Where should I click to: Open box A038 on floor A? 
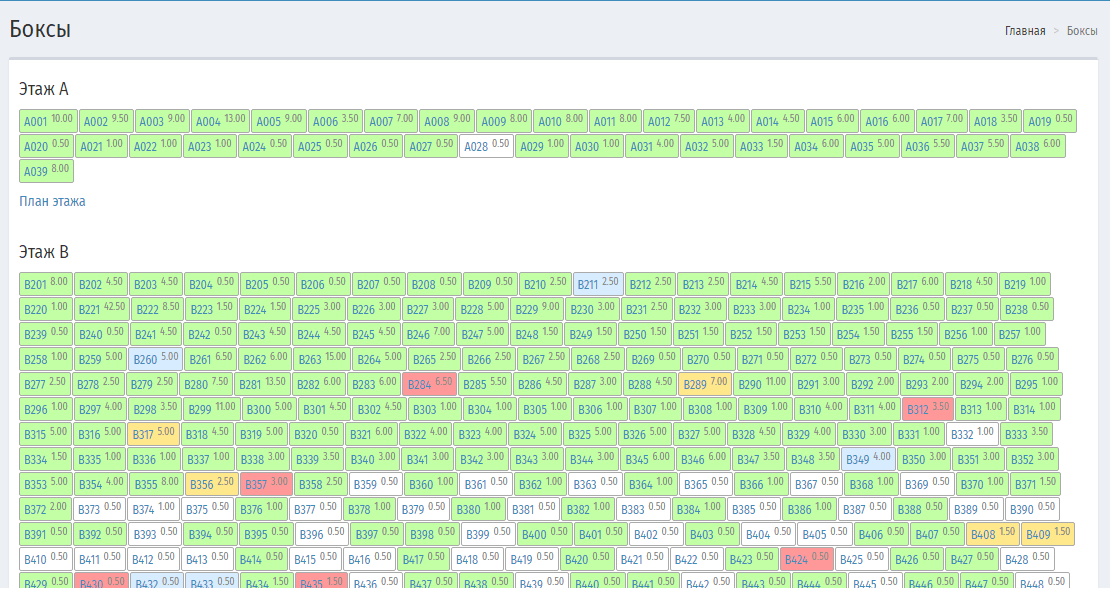(x=1038, y=146)
